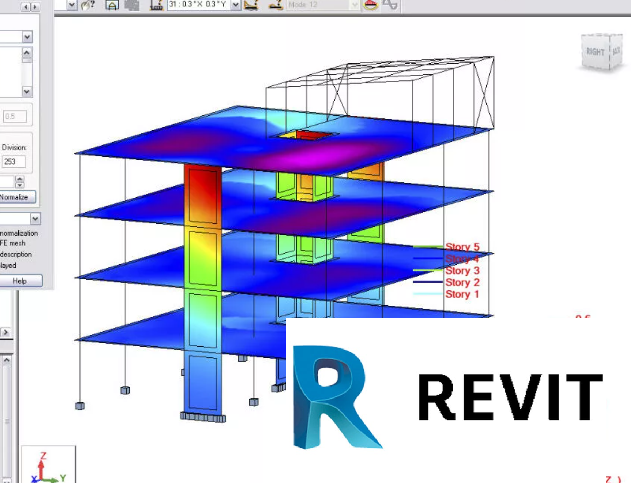Click the first beam load icon after combo
Image resolution: width=631 pixels, height=483 pixels.
coord(252,5)
